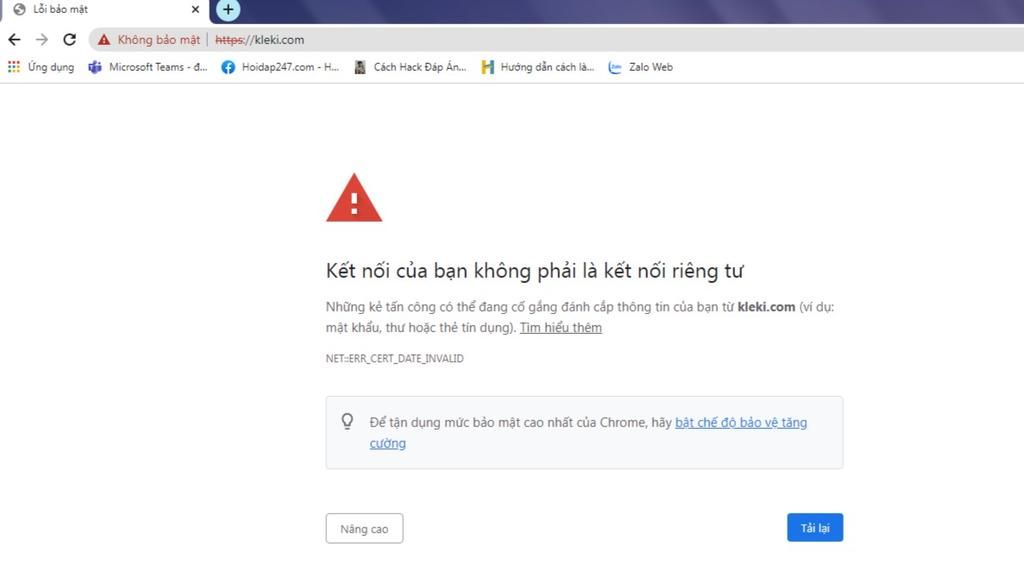The image size is (1024, 566).
Task: Click the lightbulb icon in the tip box
Action: [x=347, y=422]
